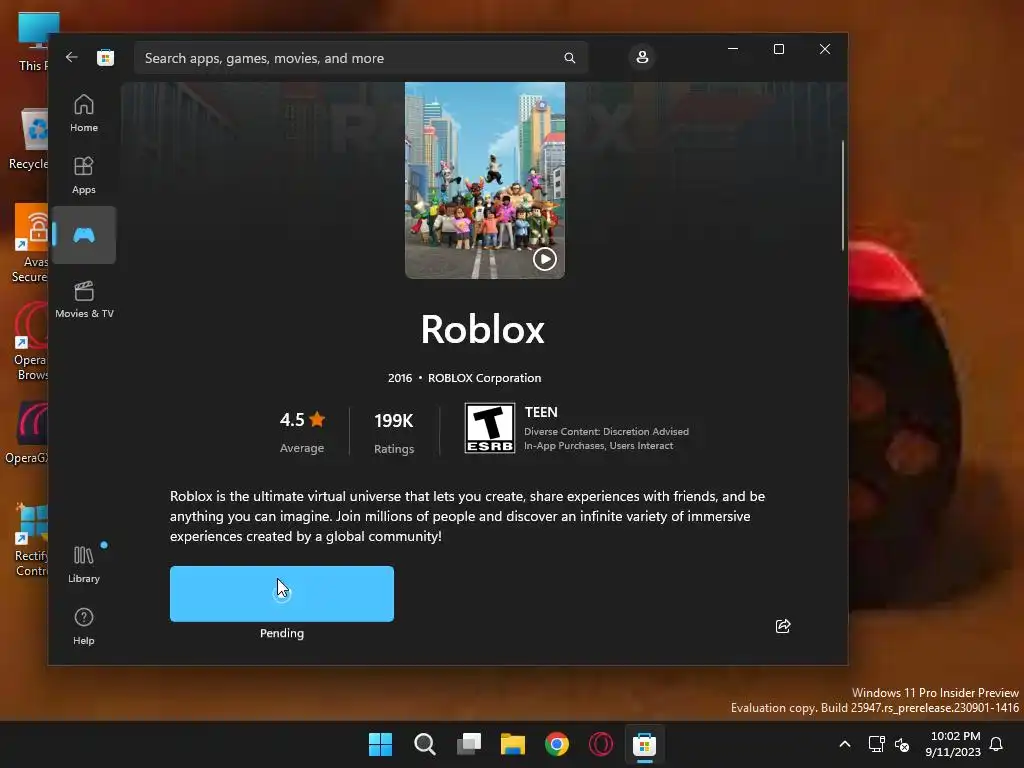The image size is (1024, 768).
Task: Close the Microsoft Store window
Action: point(825,49)
